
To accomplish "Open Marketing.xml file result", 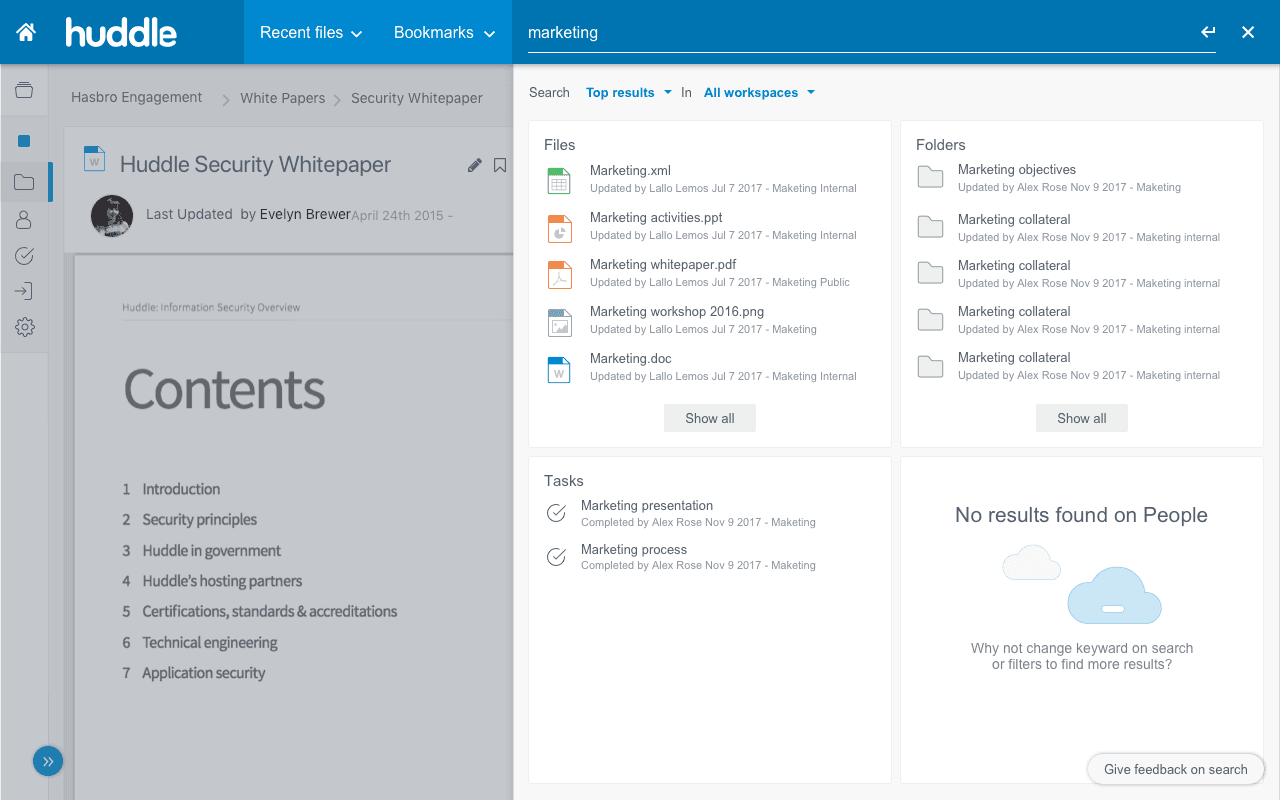I will [x=630, y=170].
